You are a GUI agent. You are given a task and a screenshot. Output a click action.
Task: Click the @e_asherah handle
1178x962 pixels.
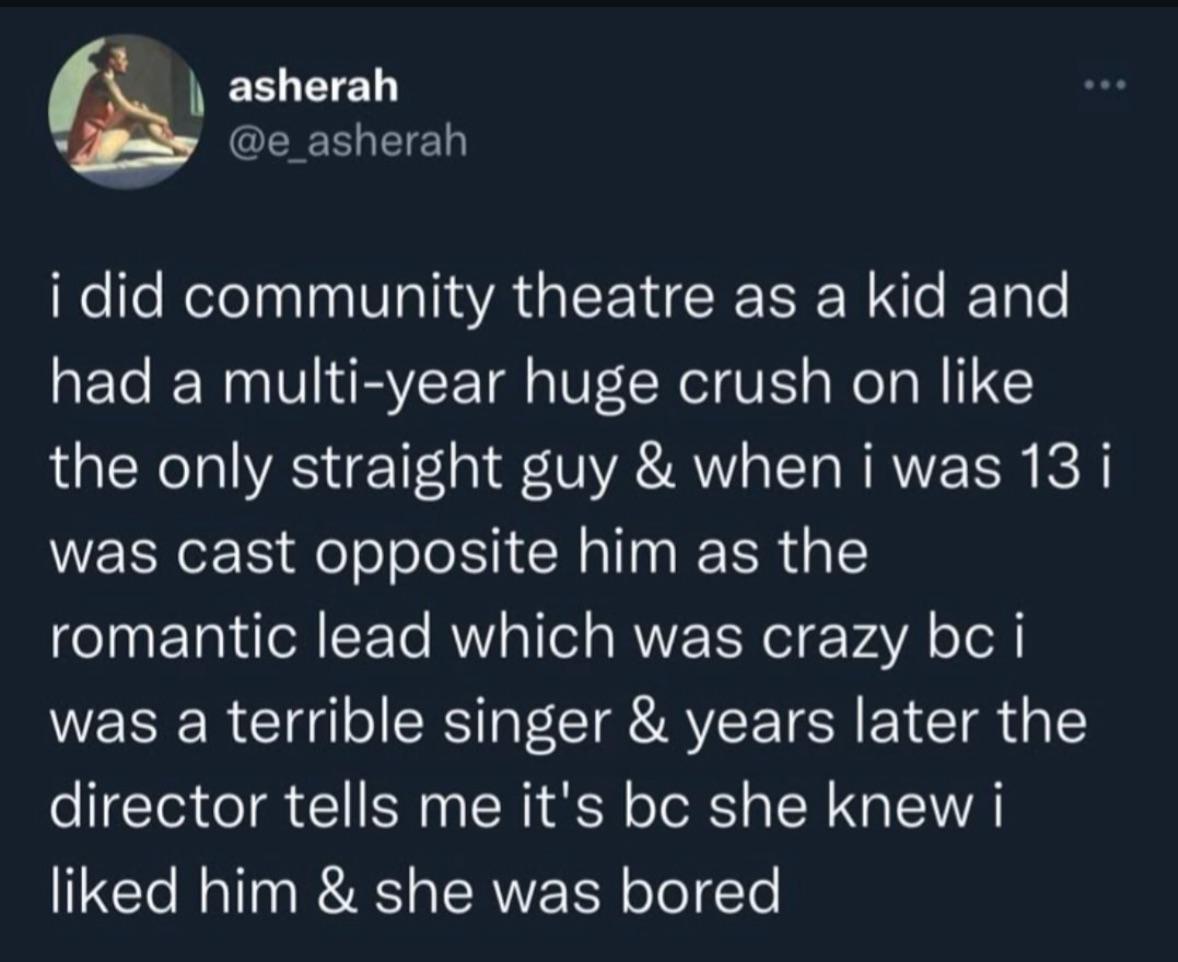coord(347,141)
